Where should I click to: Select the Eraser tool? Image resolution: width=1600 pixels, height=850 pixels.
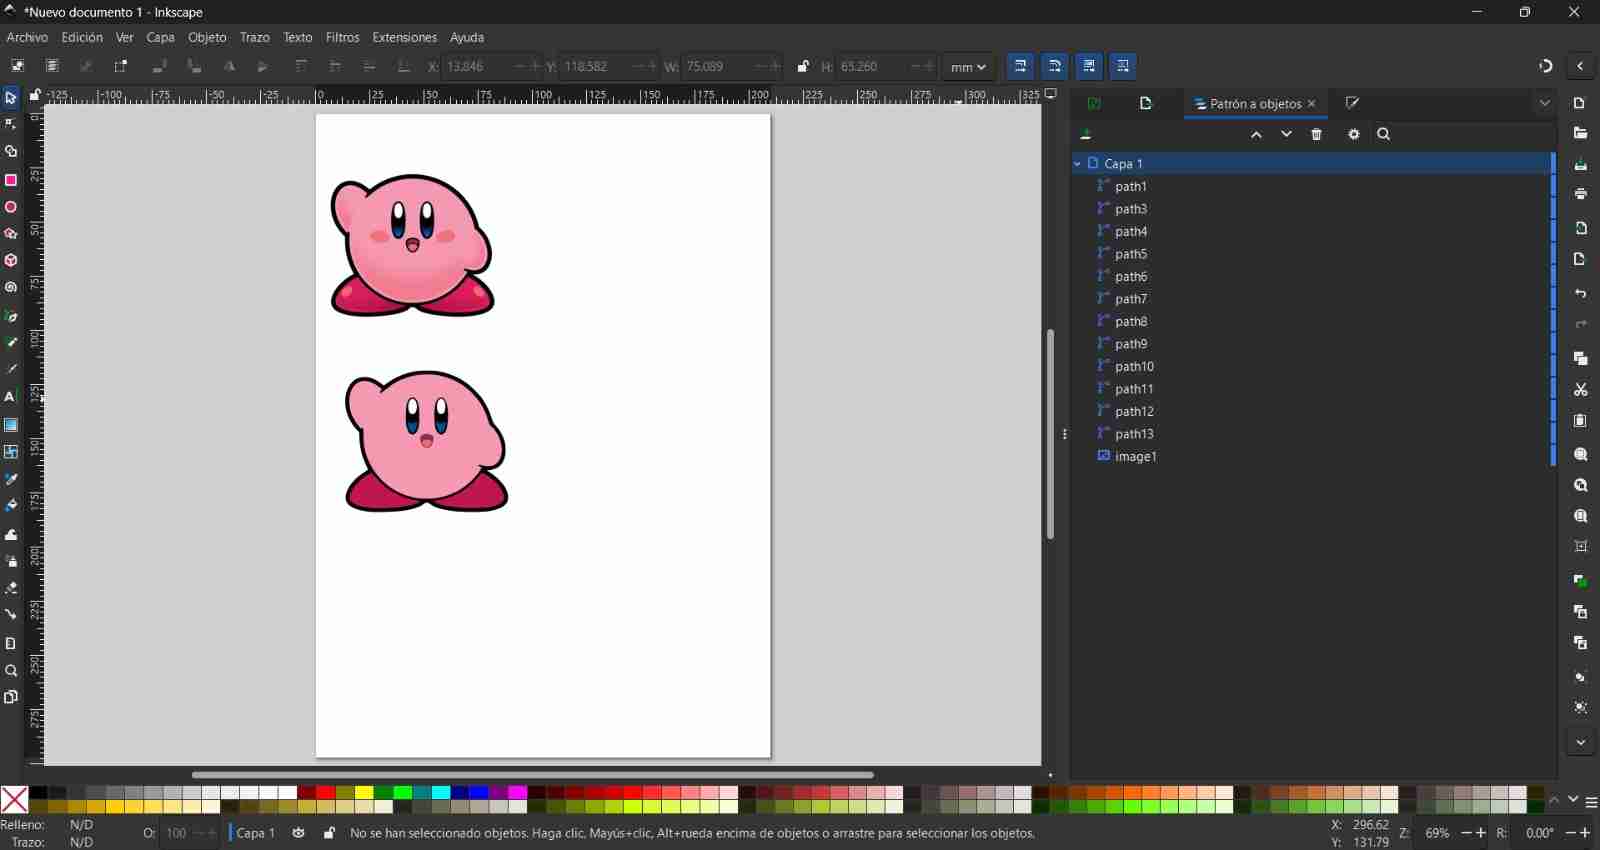[11, 588]
